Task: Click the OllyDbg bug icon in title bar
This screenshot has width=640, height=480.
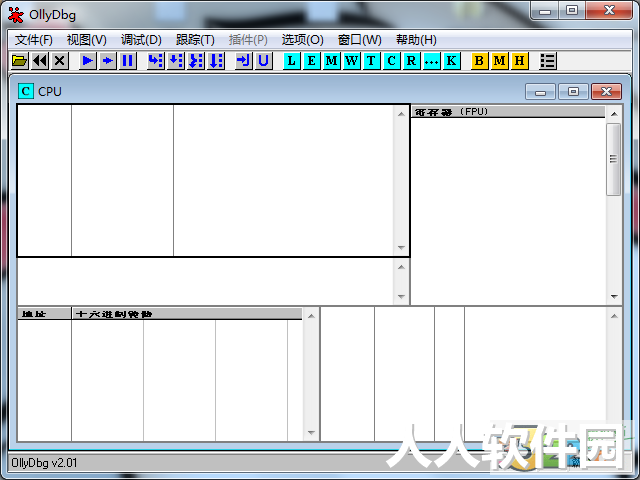Action: tap(16, 15)
